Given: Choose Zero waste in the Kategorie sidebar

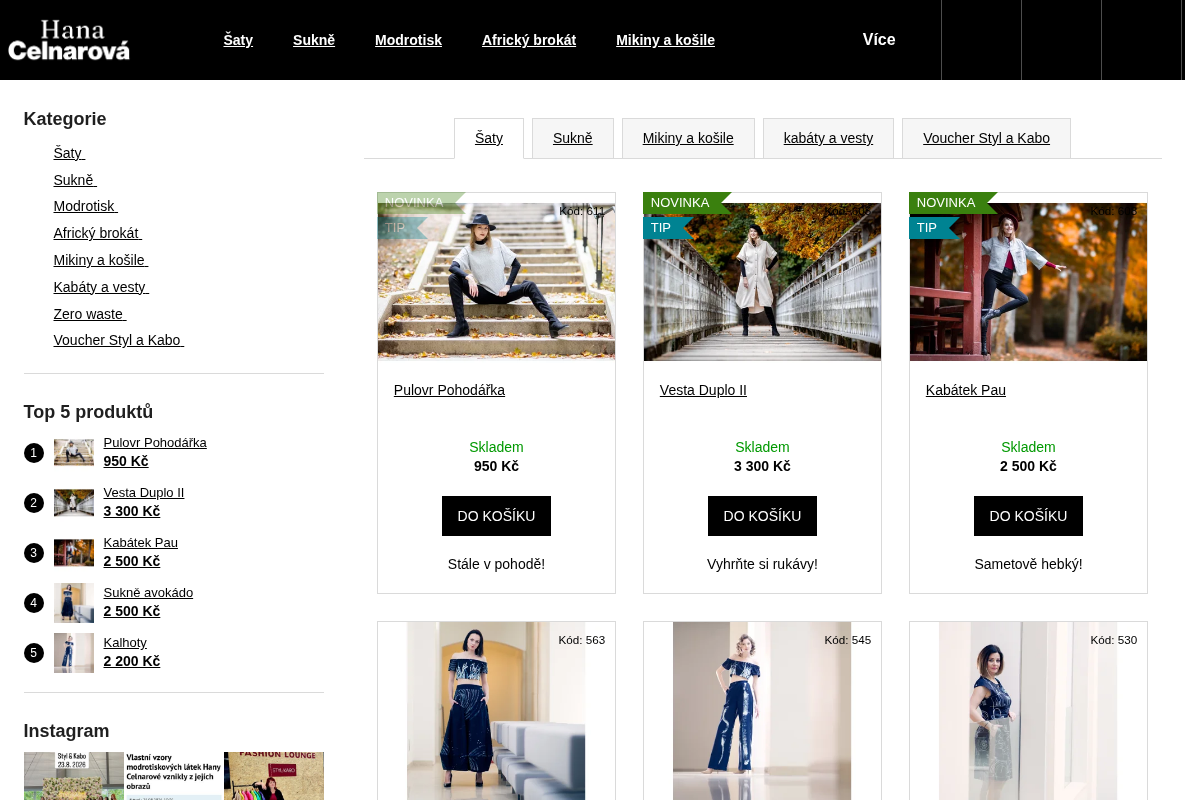Looking at the screenshot, I should tap(90, 314).
